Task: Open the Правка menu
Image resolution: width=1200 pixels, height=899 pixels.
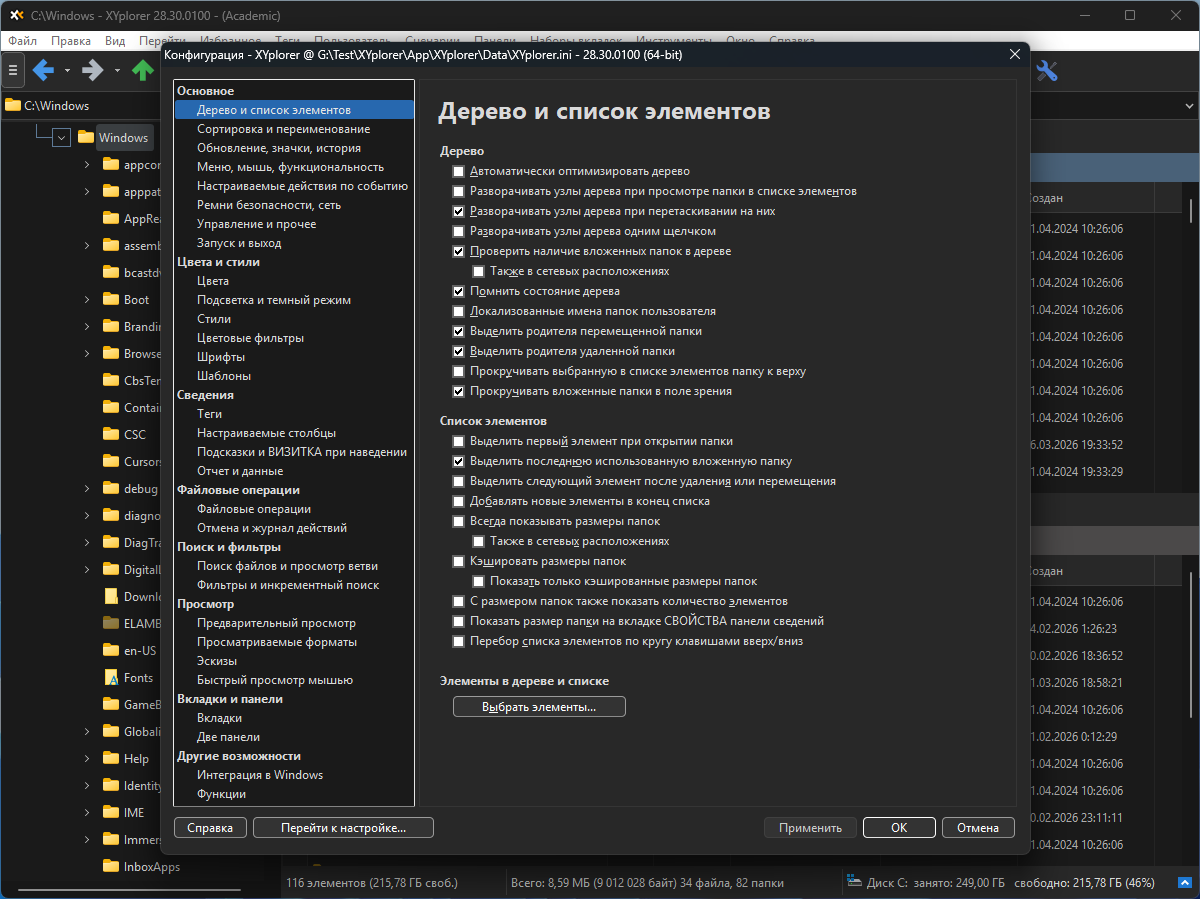Action: click(70, 41)
